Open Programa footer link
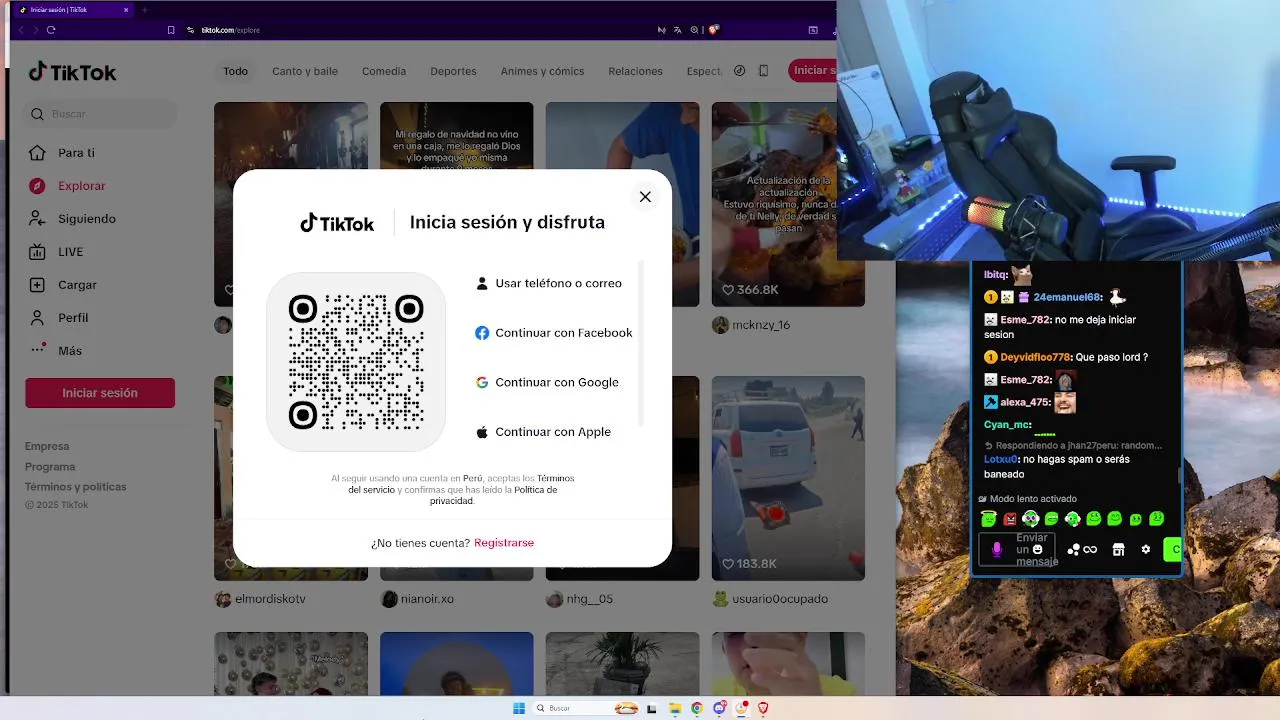 50,467
